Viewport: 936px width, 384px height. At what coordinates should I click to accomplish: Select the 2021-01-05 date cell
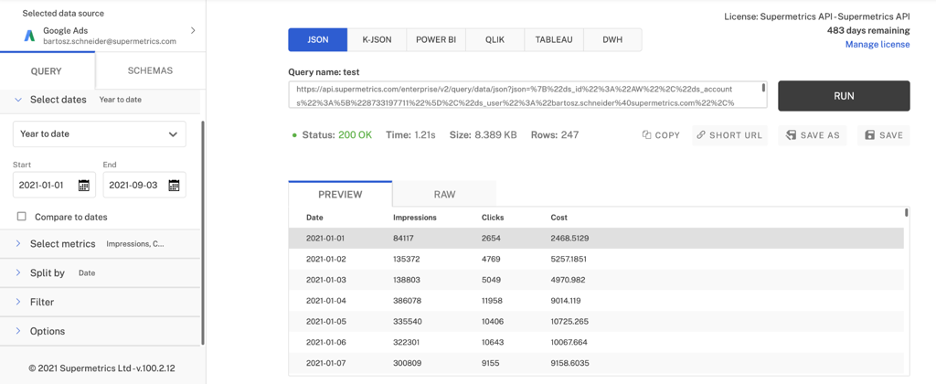pos(326,321)
